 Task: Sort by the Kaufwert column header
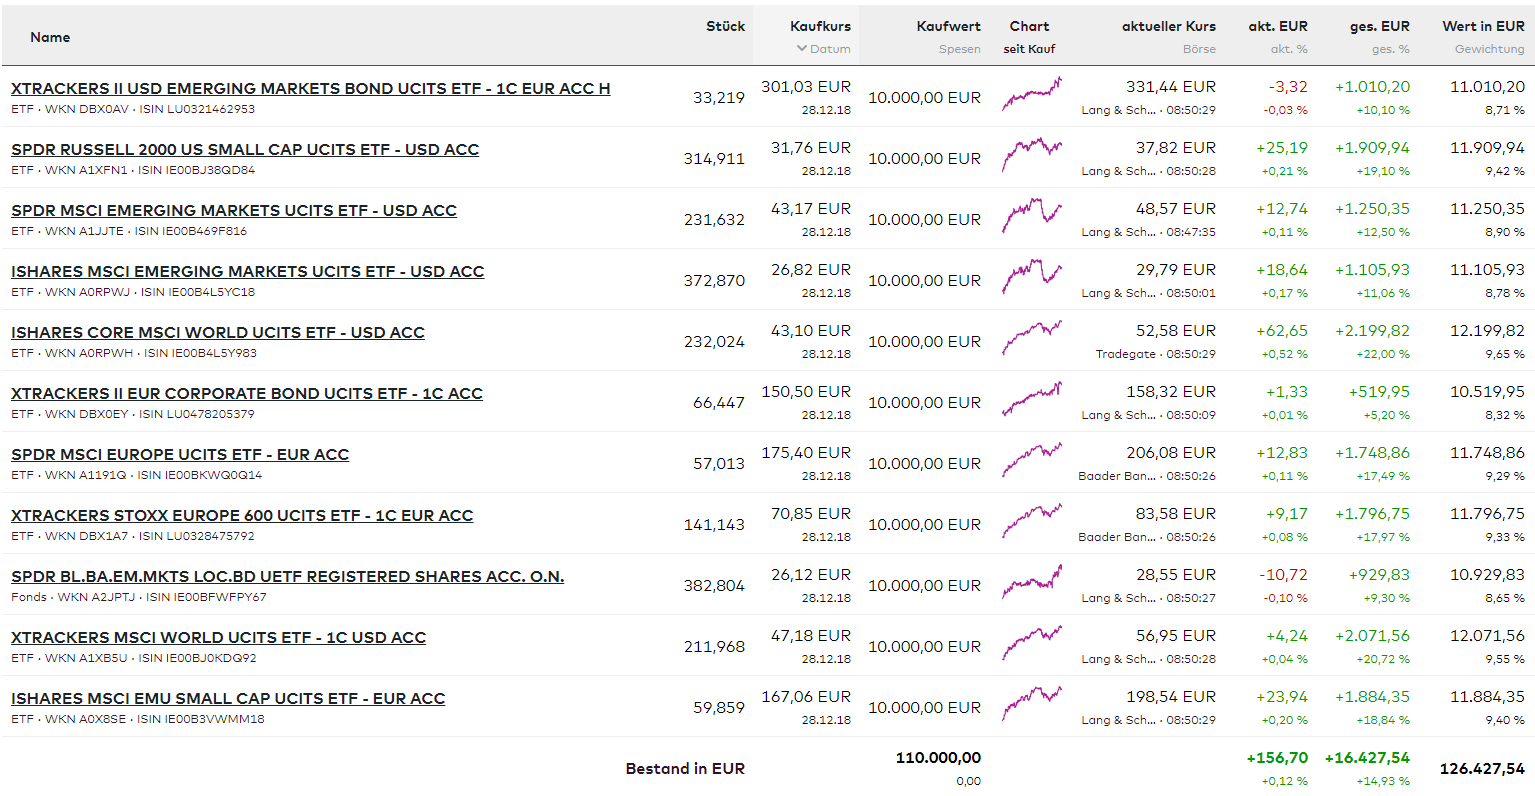tap(948, 26)
